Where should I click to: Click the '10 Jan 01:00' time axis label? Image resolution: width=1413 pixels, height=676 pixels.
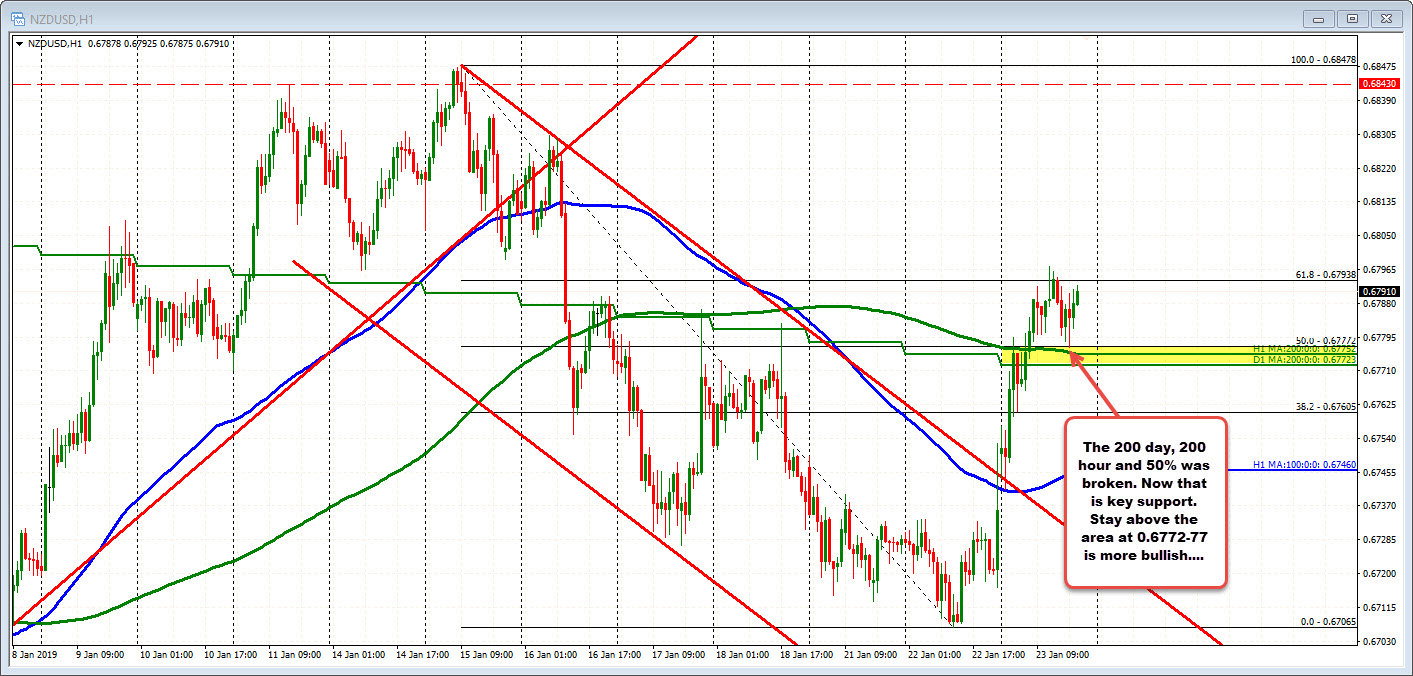(x=165, y=655)
